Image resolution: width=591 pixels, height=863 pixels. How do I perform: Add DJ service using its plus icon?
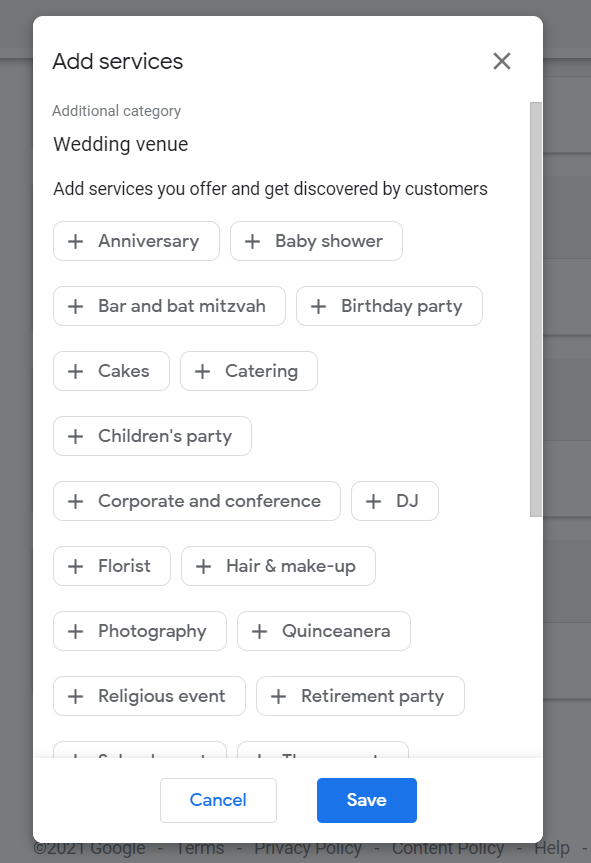[375, 501]
